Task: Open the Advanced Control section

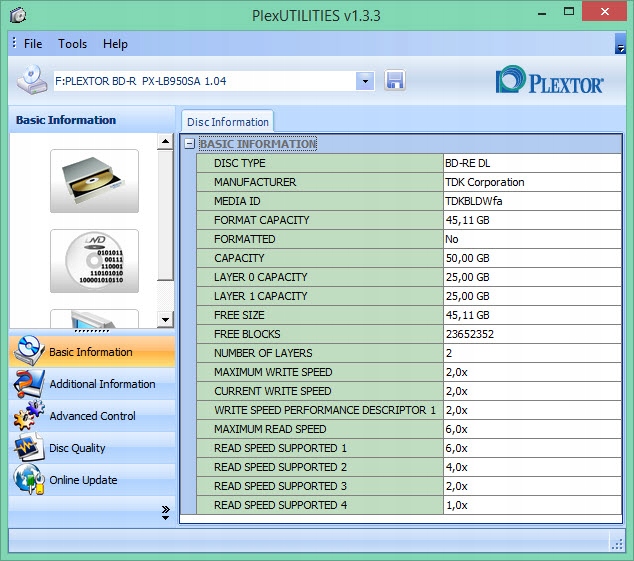Action: [92, 416]
